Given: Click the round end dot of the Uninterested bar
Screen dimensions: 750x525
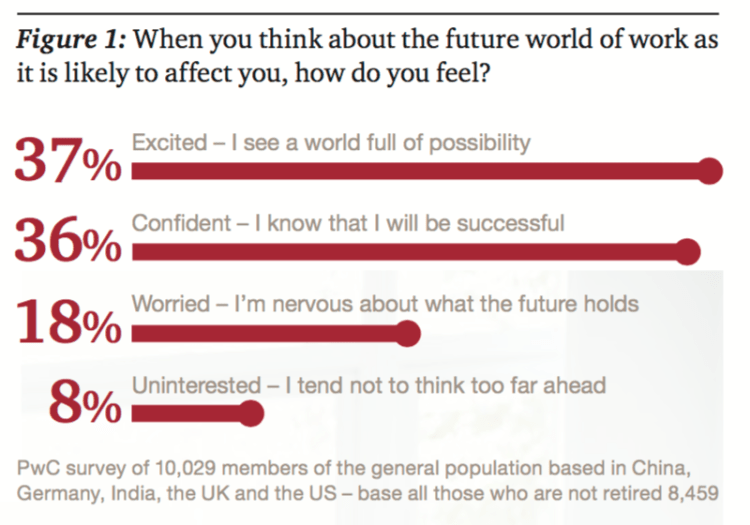Looking at the screenshot, I should coord(252,412).
